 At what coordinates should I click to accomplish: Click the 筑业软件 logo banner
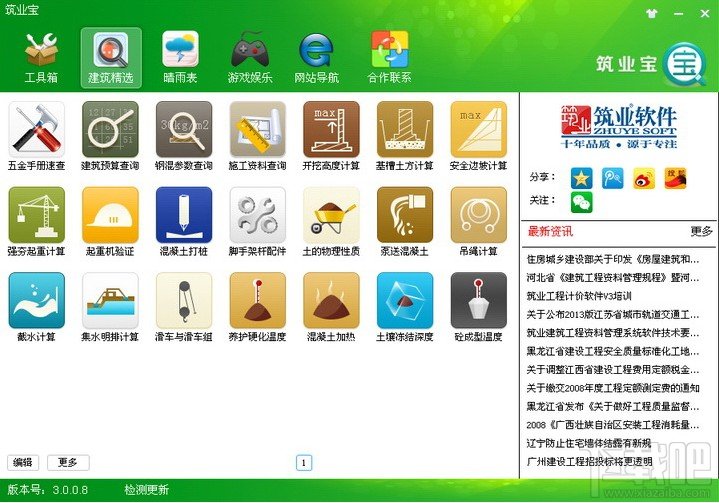point(619,127)
